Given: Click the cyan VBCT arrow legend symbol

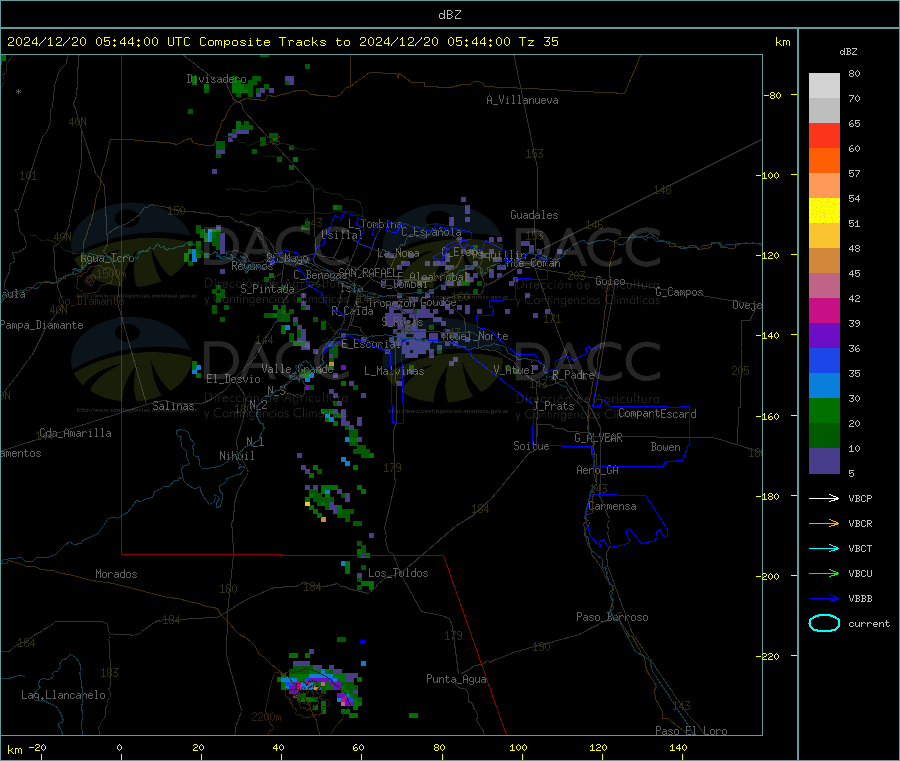Looking at the screenshot, I should (x=824, y=549).
